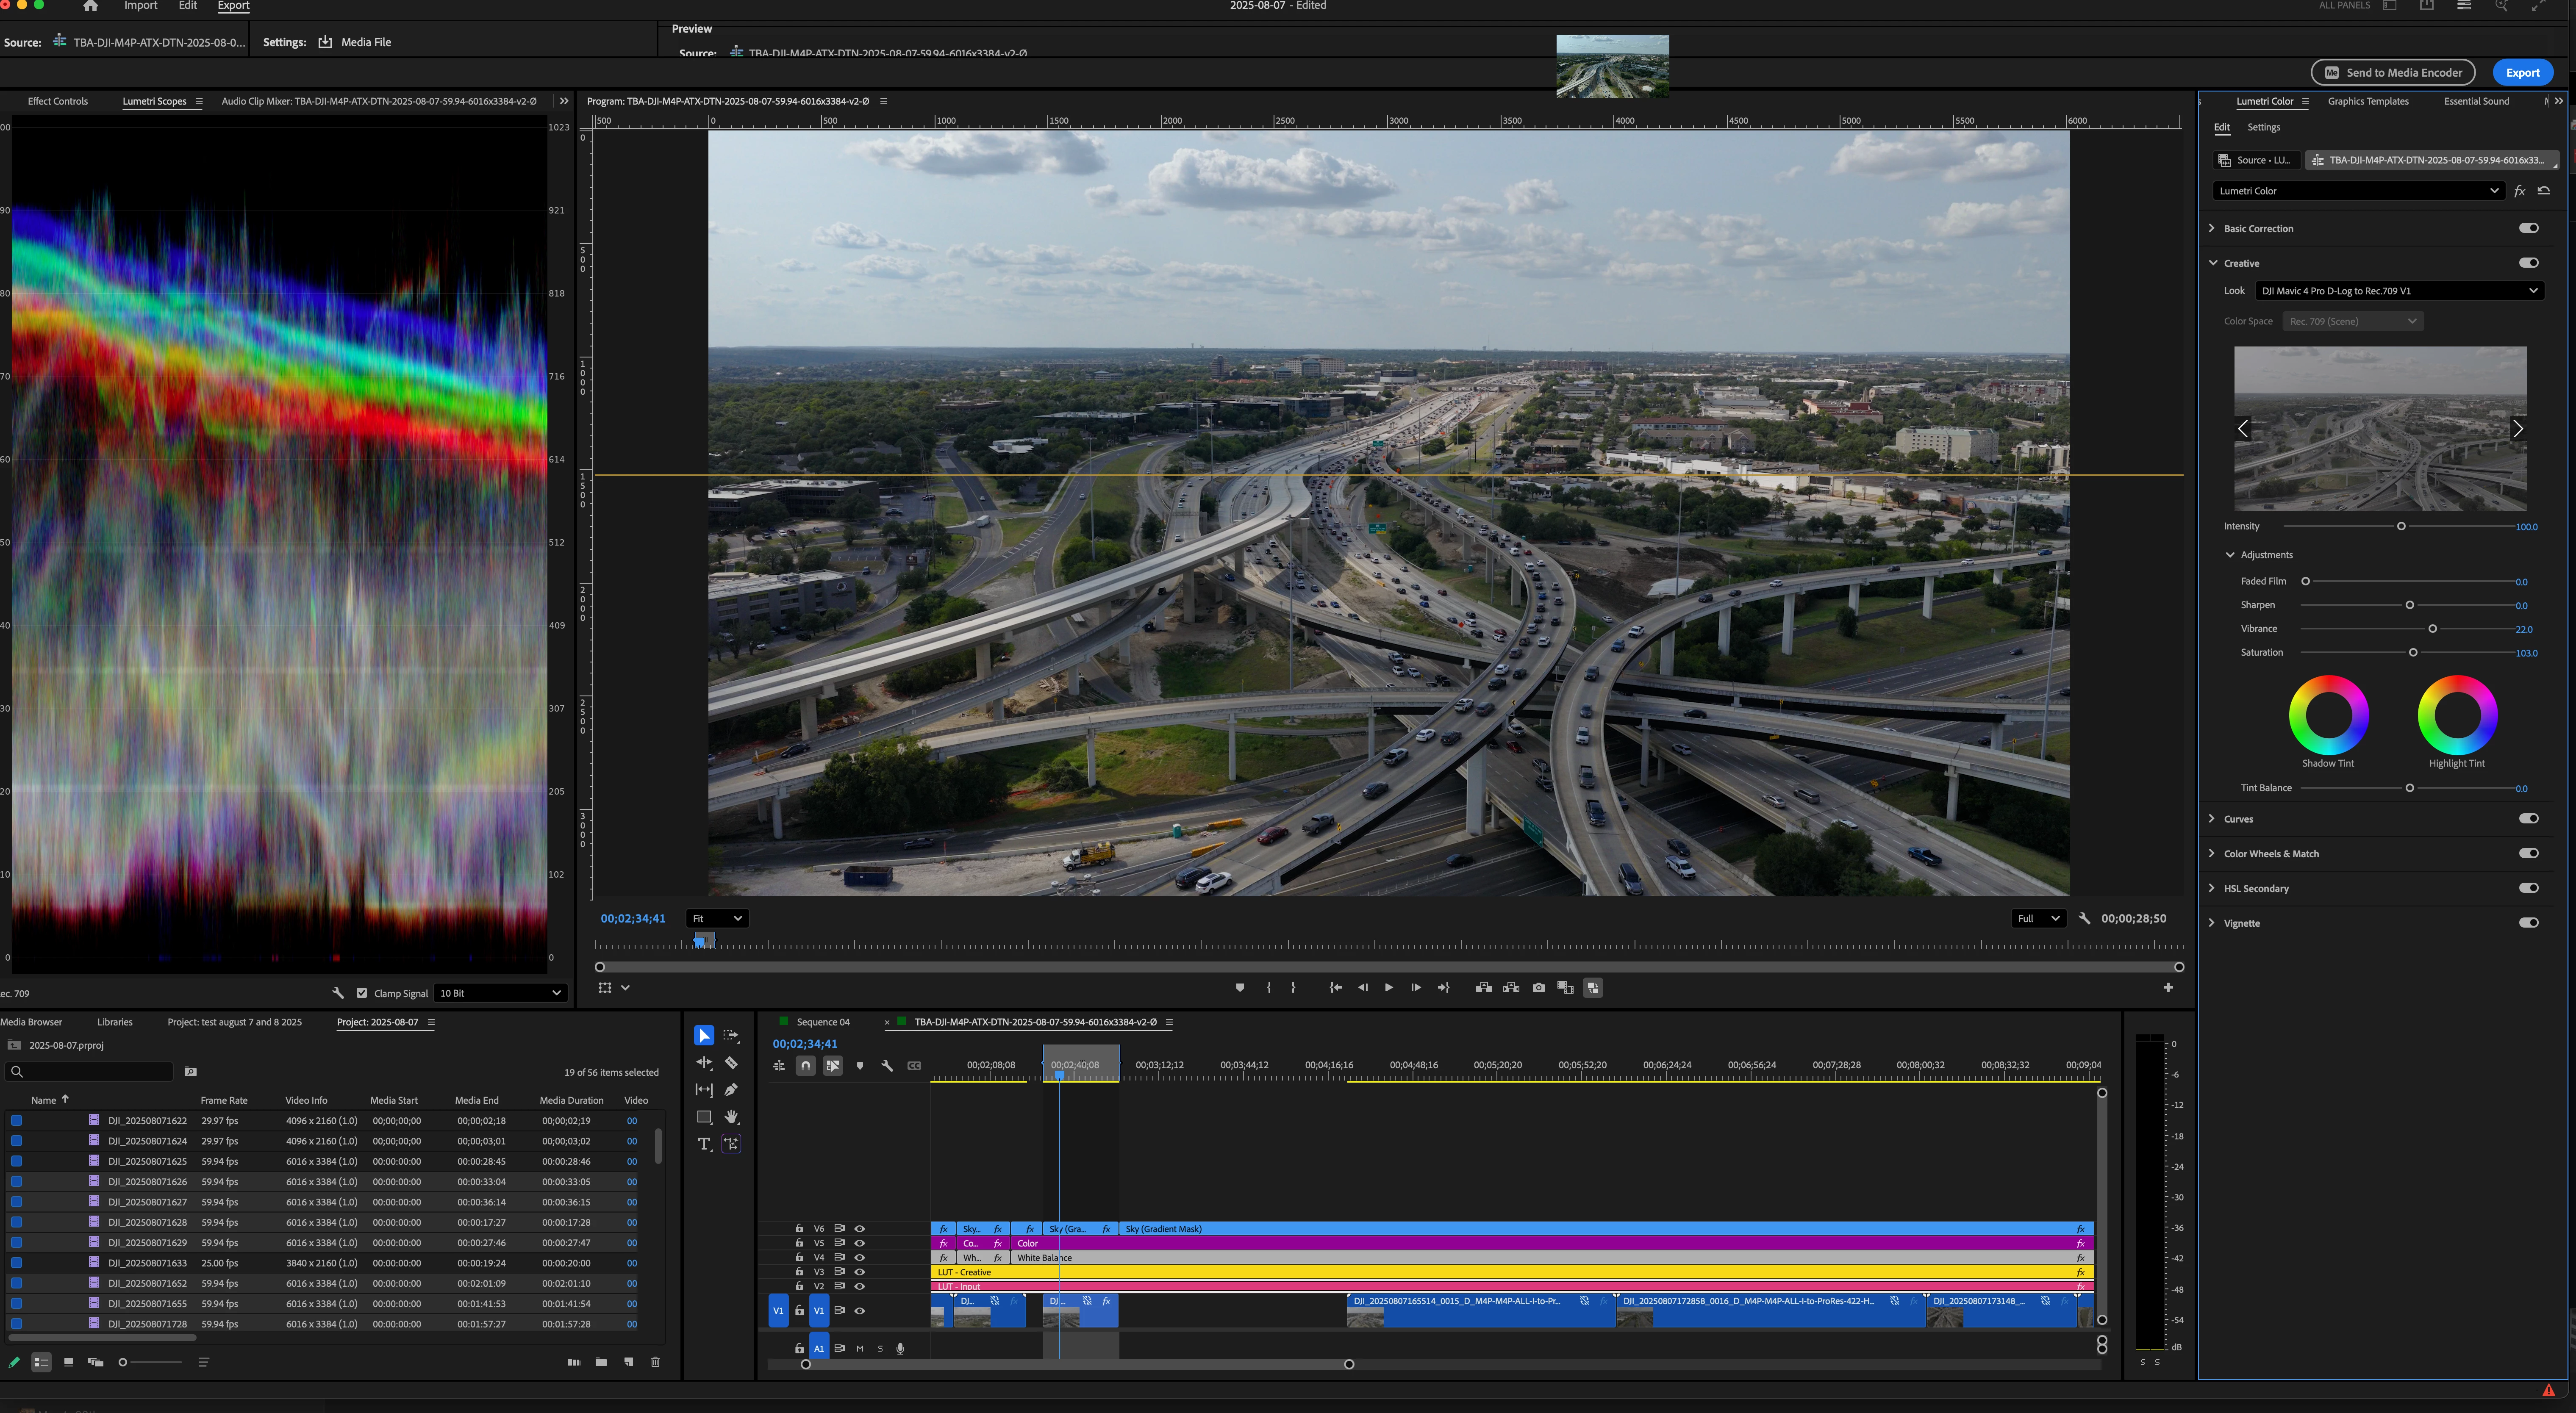Viewport: 2576px width, 1413px height.
Task: Select the Type tool
Action: 704,1144
